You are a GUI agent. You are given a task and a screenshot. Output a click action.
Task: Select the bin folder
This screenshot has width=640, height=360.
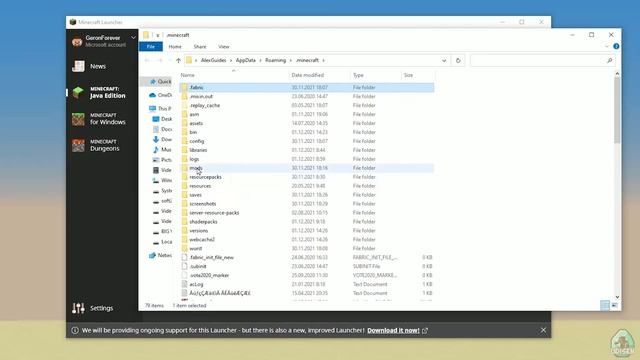[x=307, y=132]
